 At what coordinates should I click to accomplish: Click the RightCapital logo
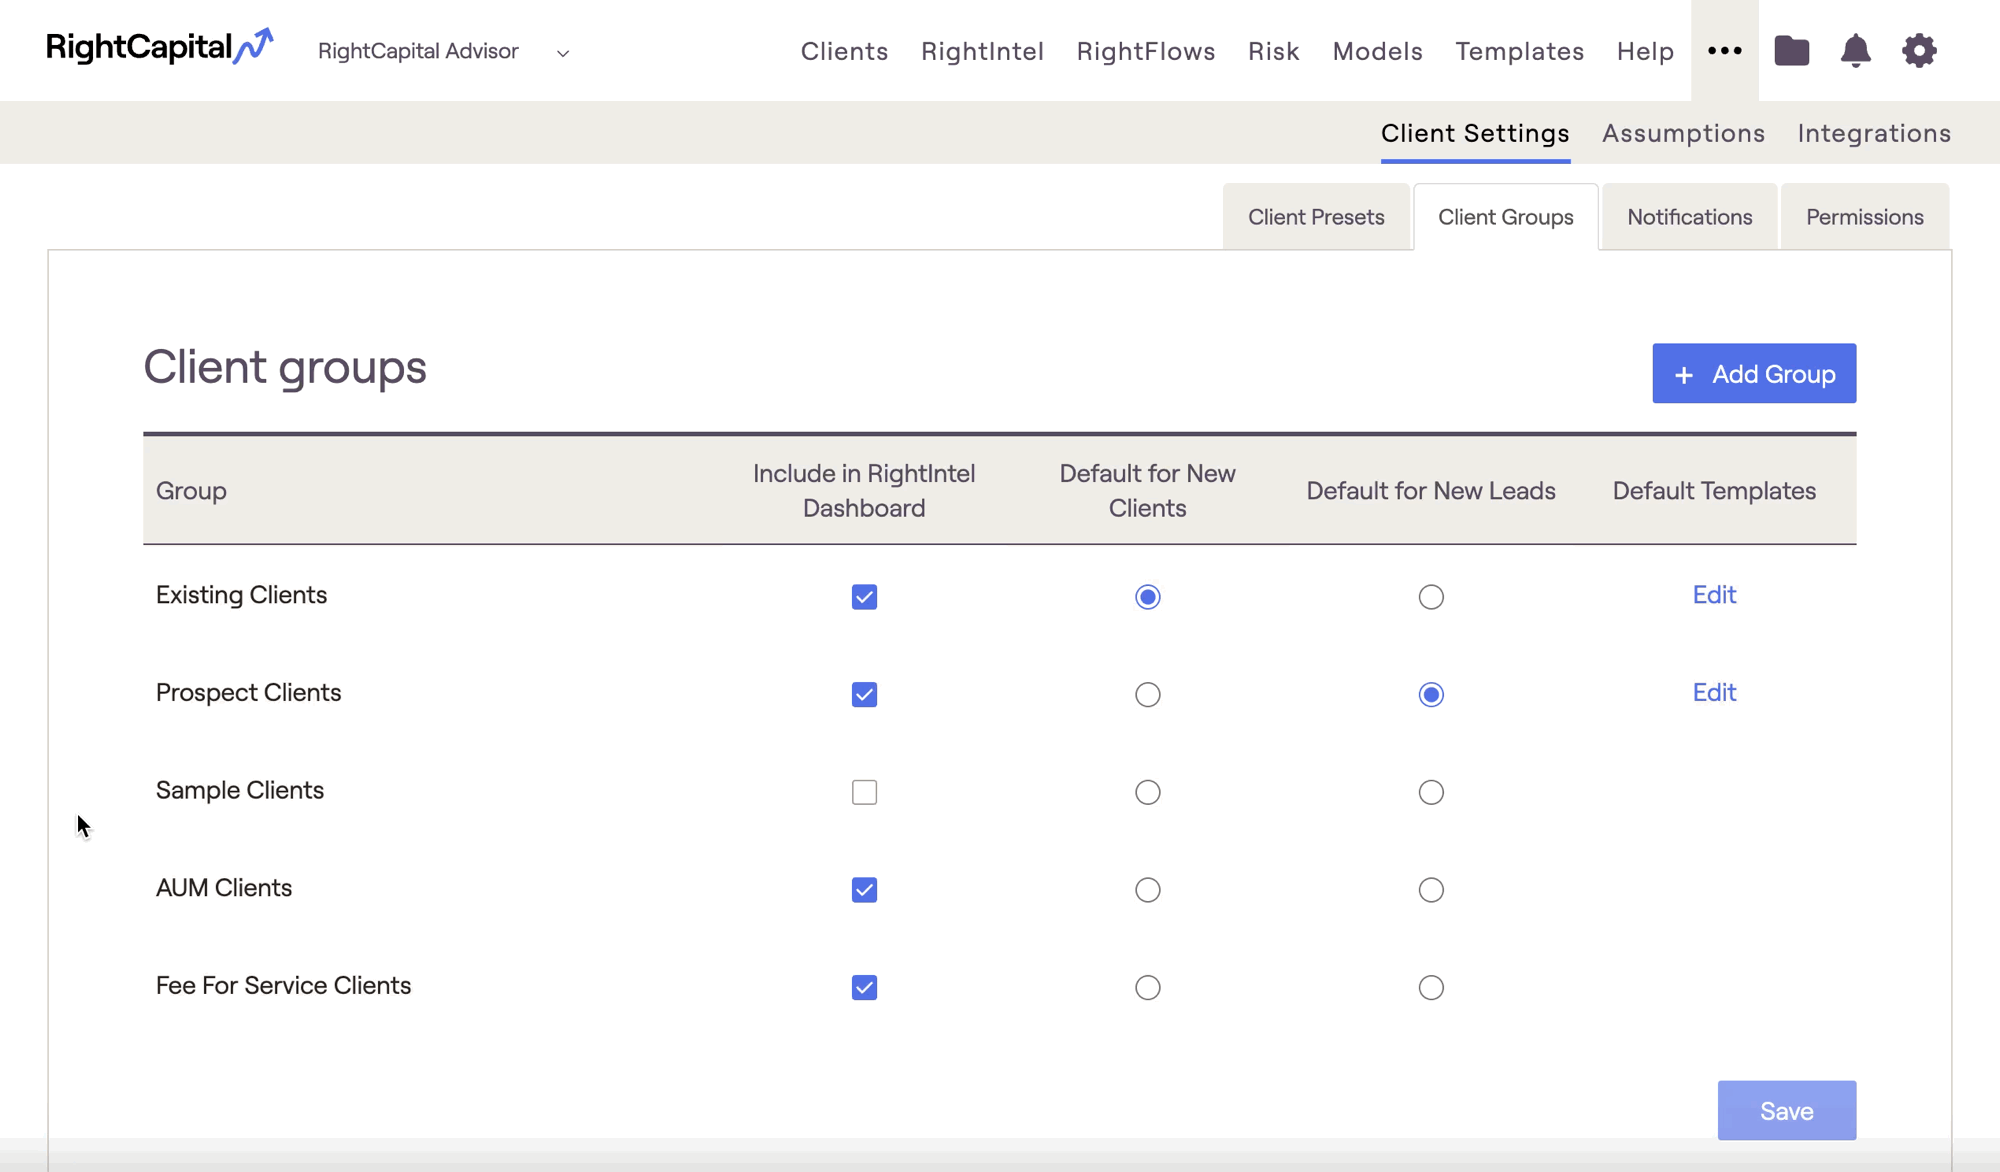coord(159,47)
